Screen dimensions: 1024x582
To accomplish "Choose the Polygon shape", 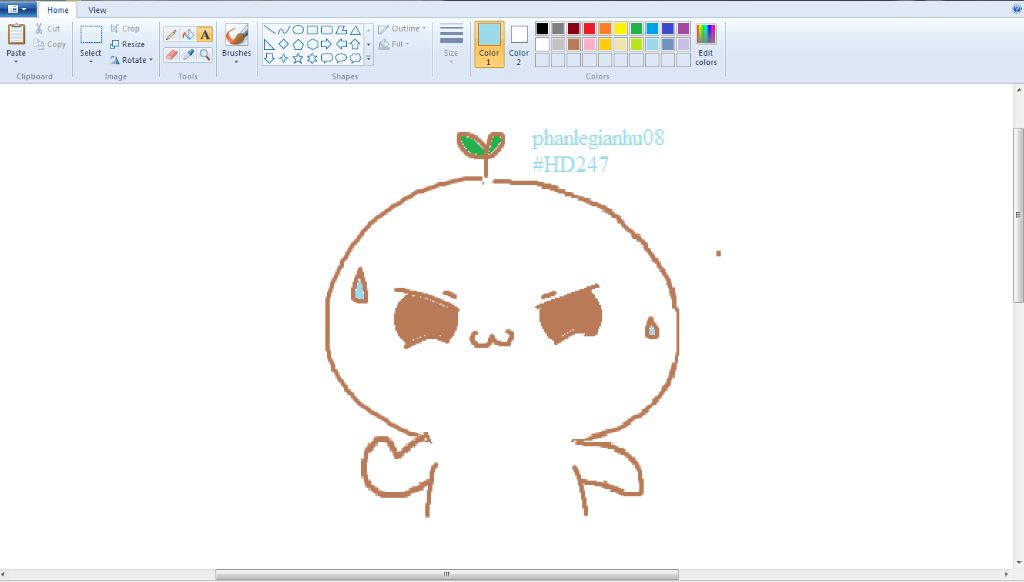I will [x=341, y=30].
